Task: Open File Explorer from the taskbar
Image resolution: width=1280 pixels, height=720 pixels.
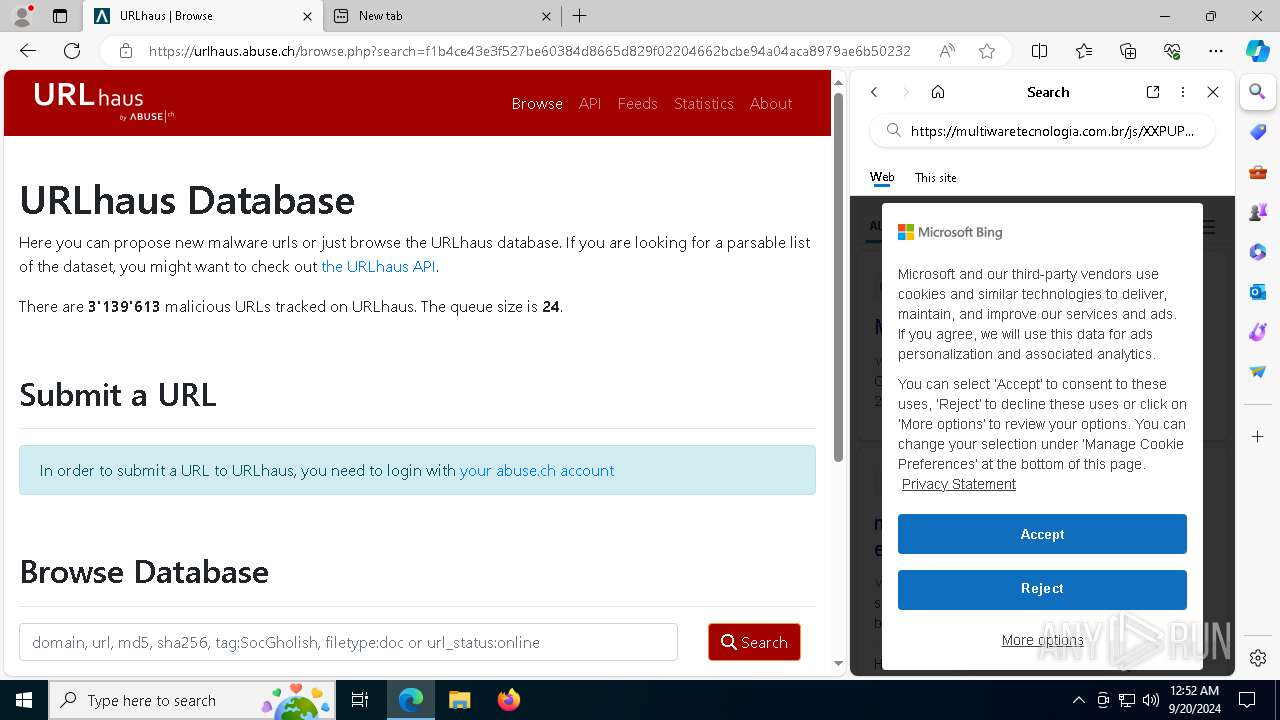Action: tap(459, 700)
